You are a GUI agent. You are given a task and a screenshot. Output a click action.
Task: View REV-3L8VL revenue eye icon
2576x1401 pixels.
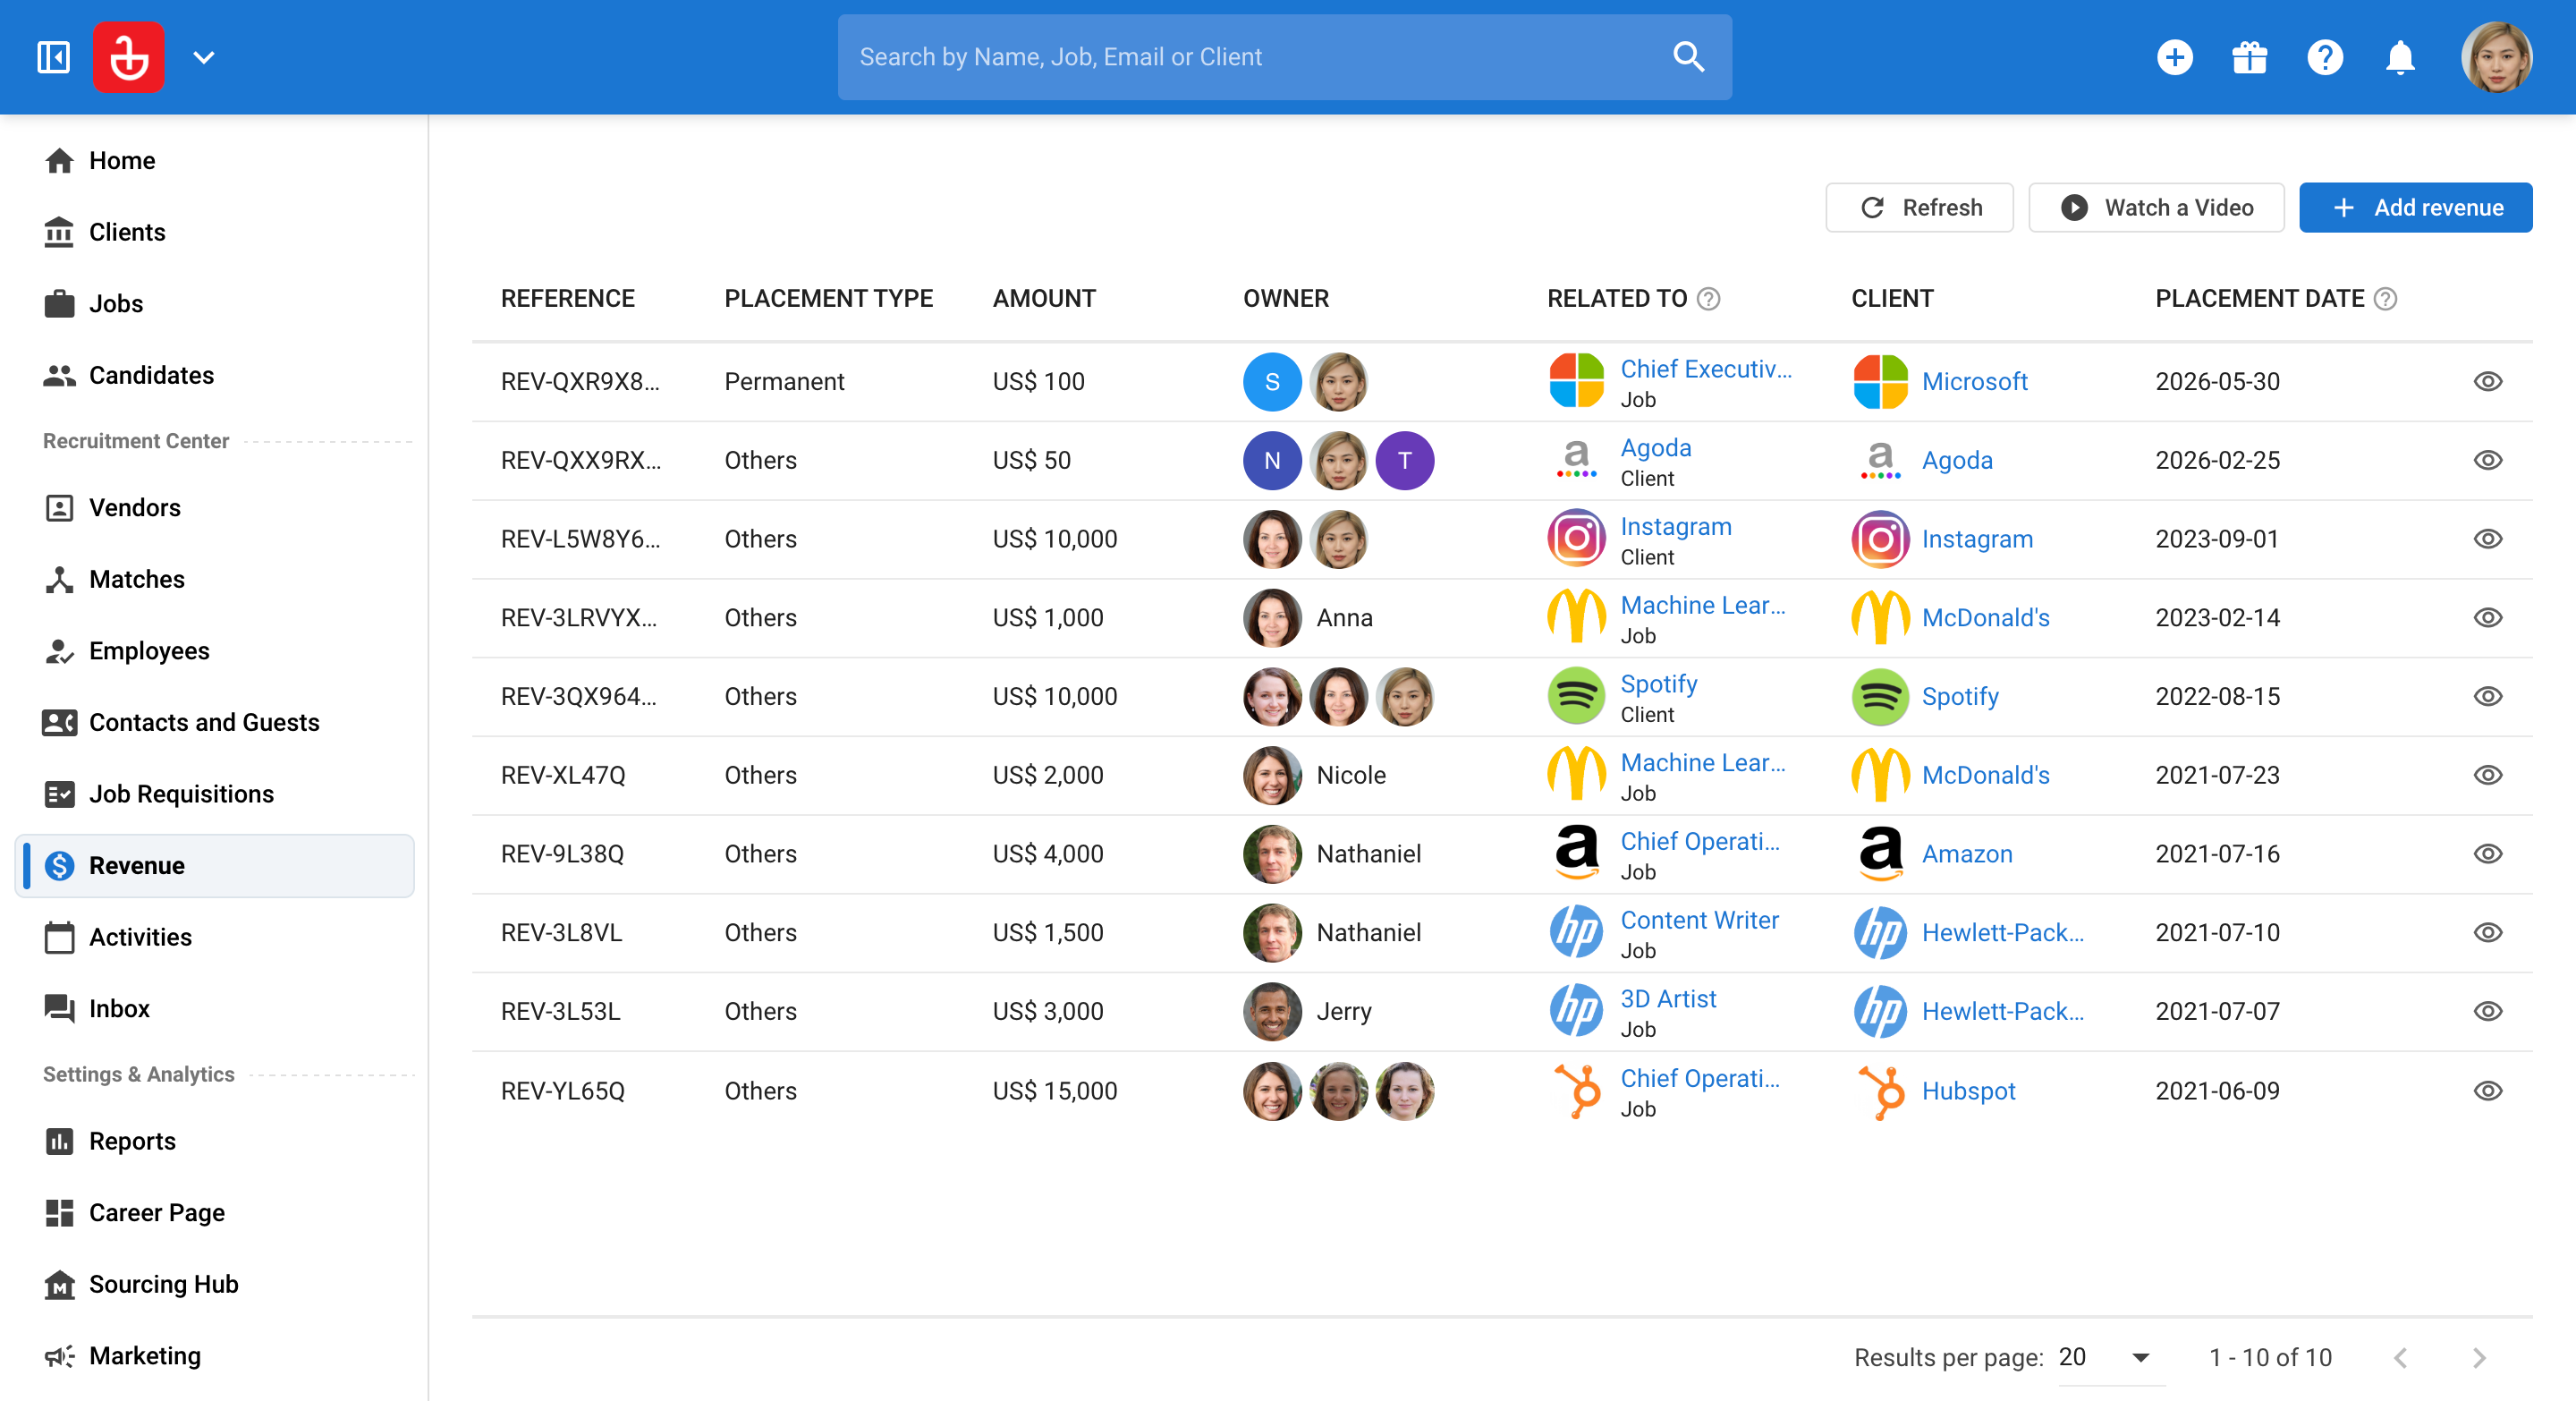click(x=2487, y=933)
